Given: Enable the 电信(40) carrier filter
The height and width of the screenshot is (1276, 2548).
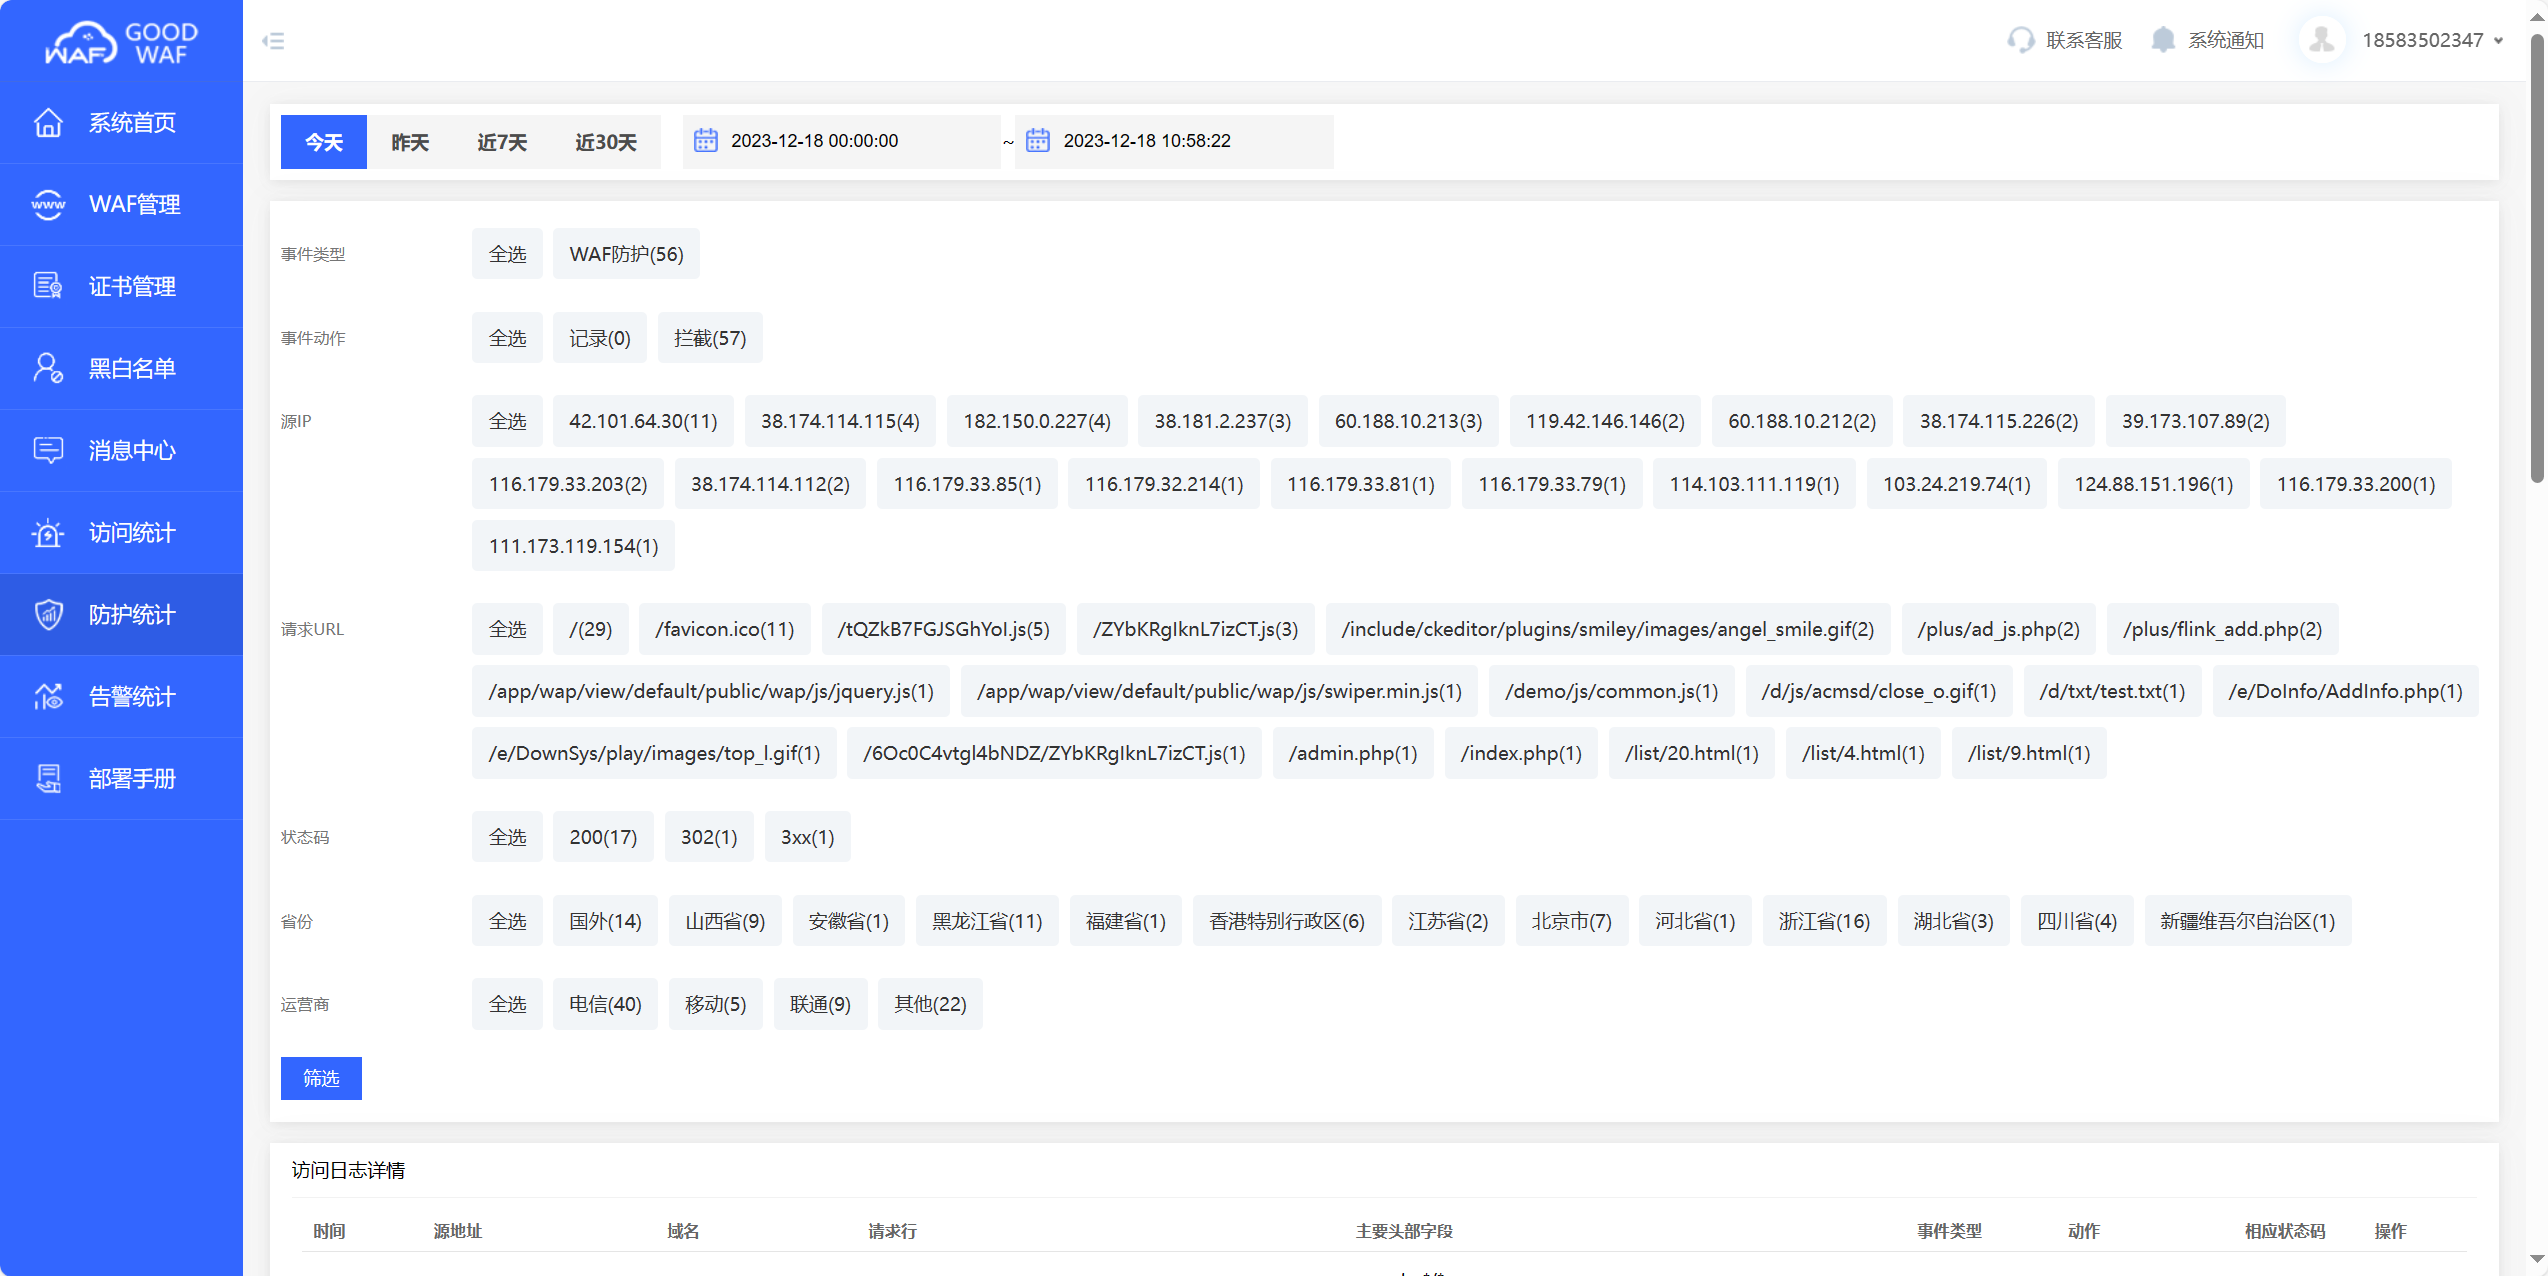Looking at the screenshot, I should coord(605,1003).
